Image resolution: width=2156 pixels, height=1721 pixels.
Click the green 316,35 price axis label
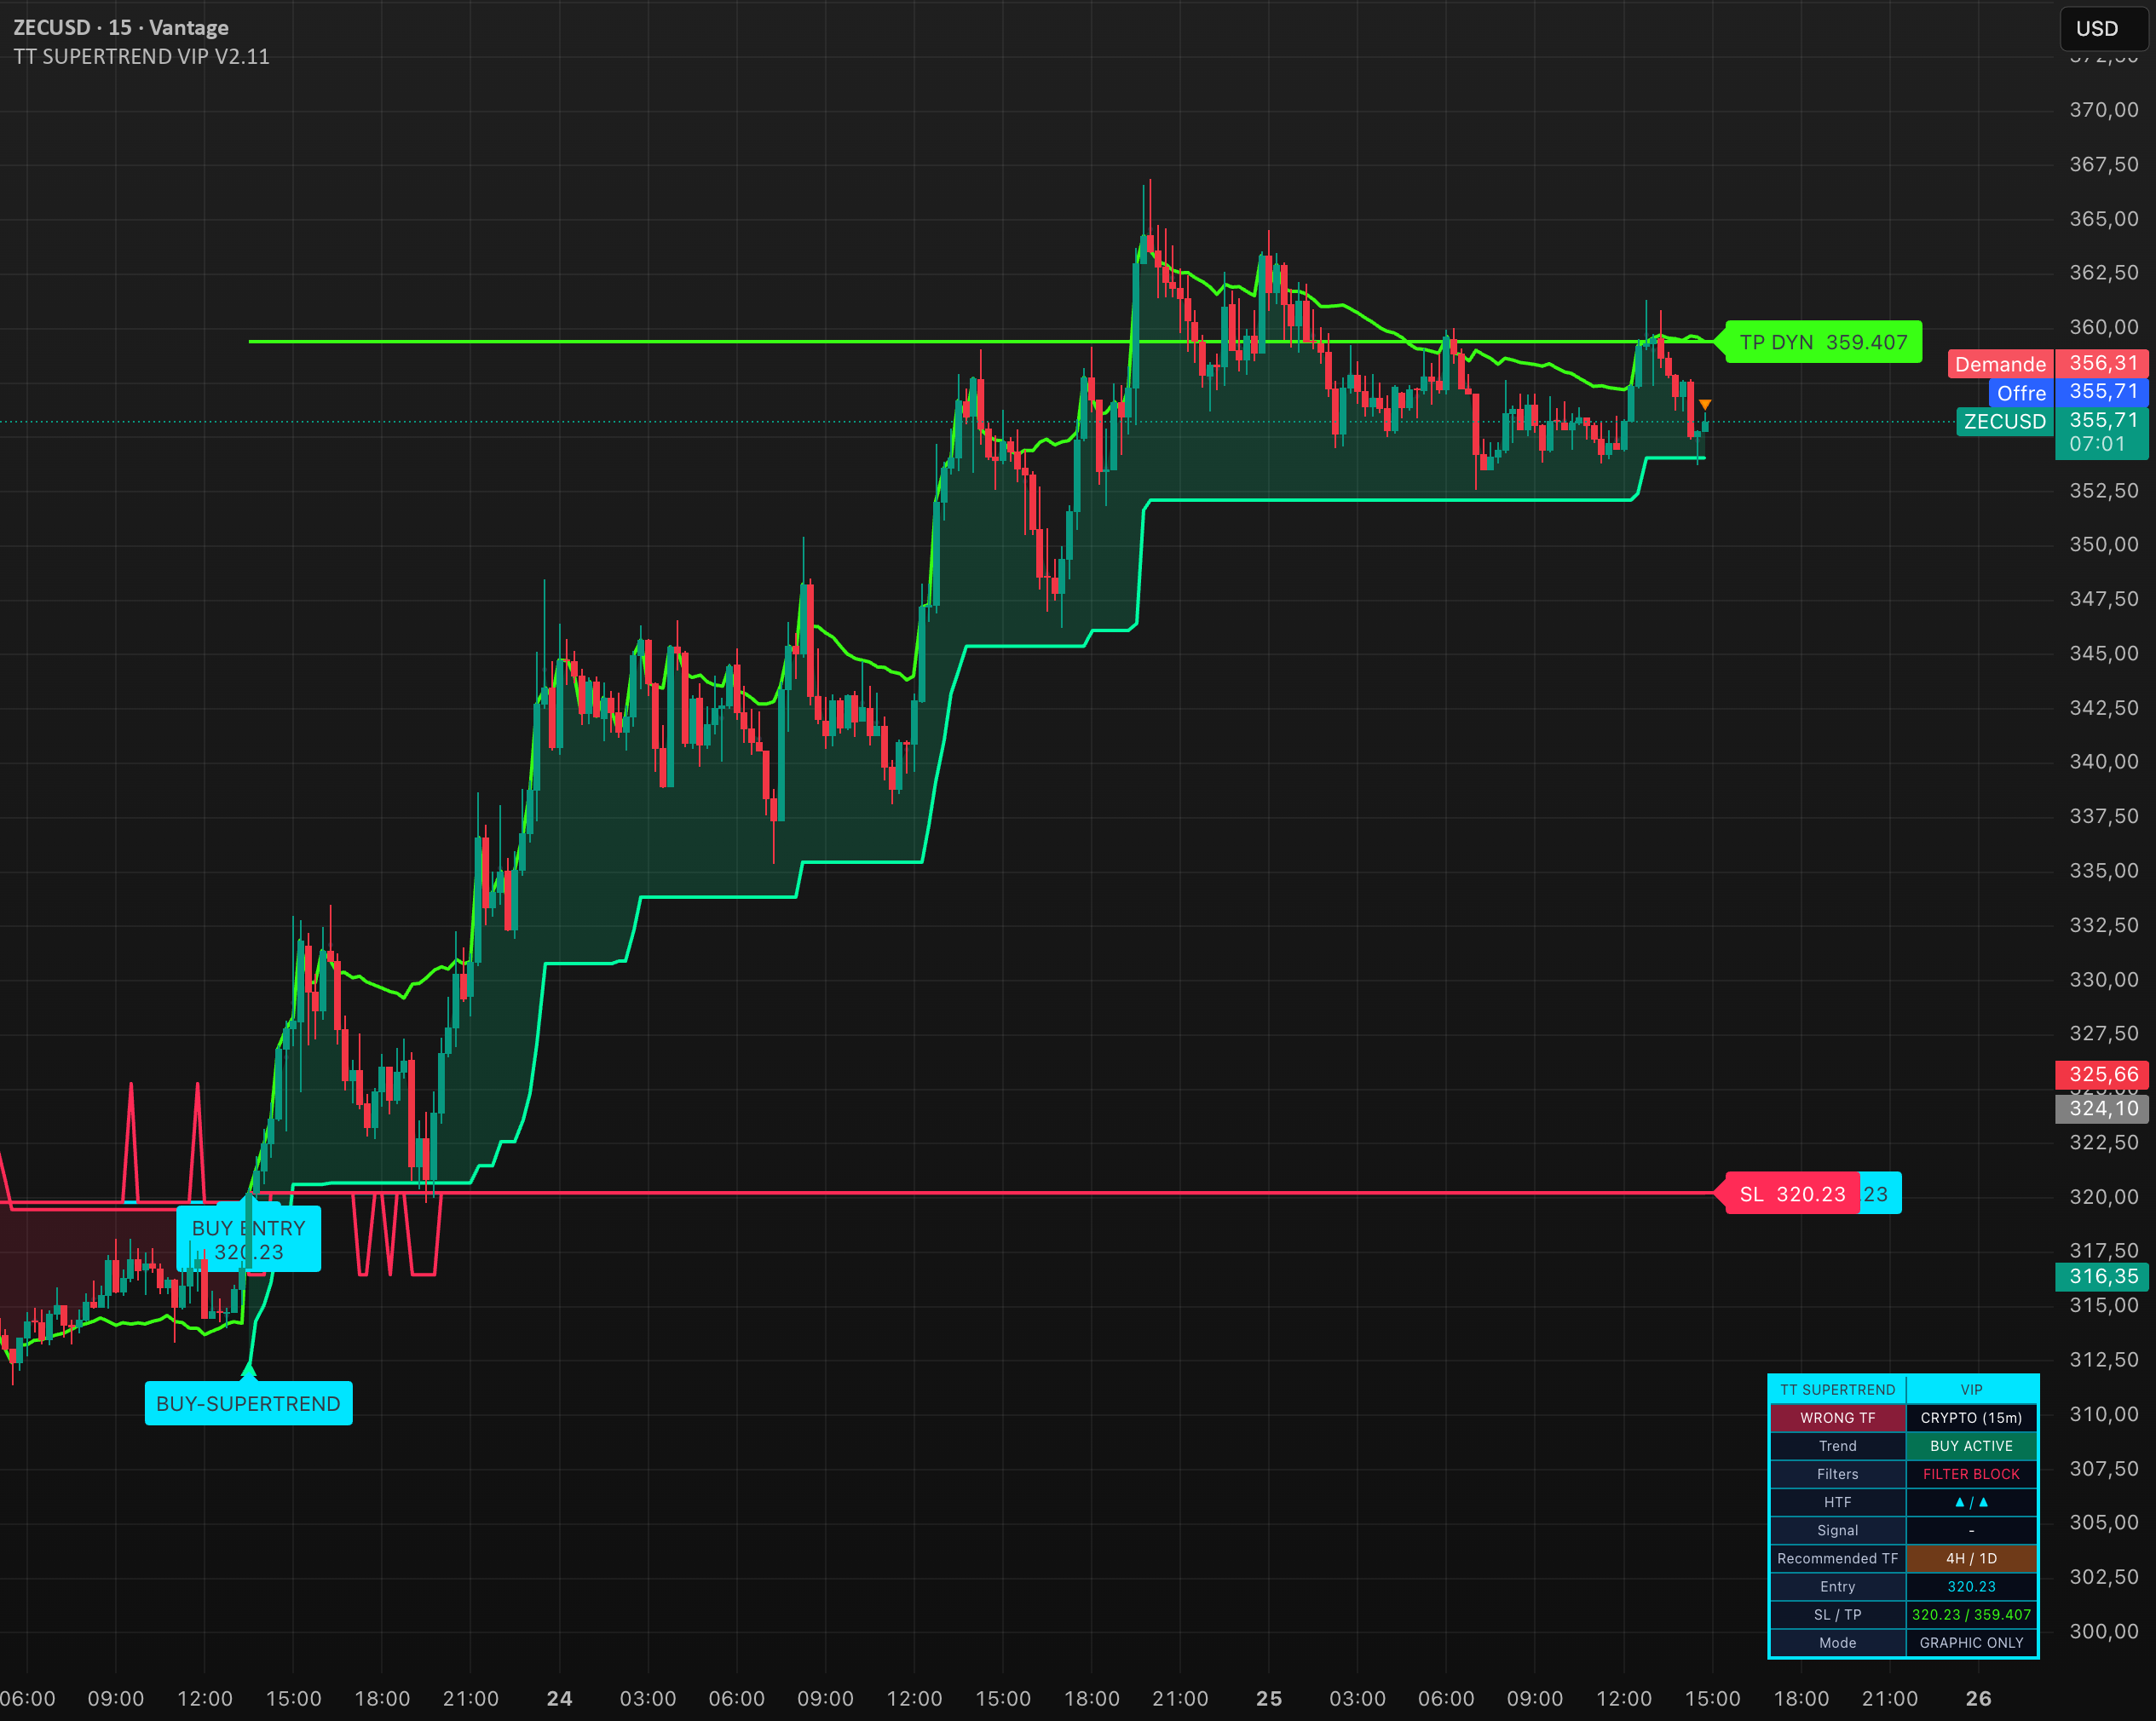tap(2102, 1277)
